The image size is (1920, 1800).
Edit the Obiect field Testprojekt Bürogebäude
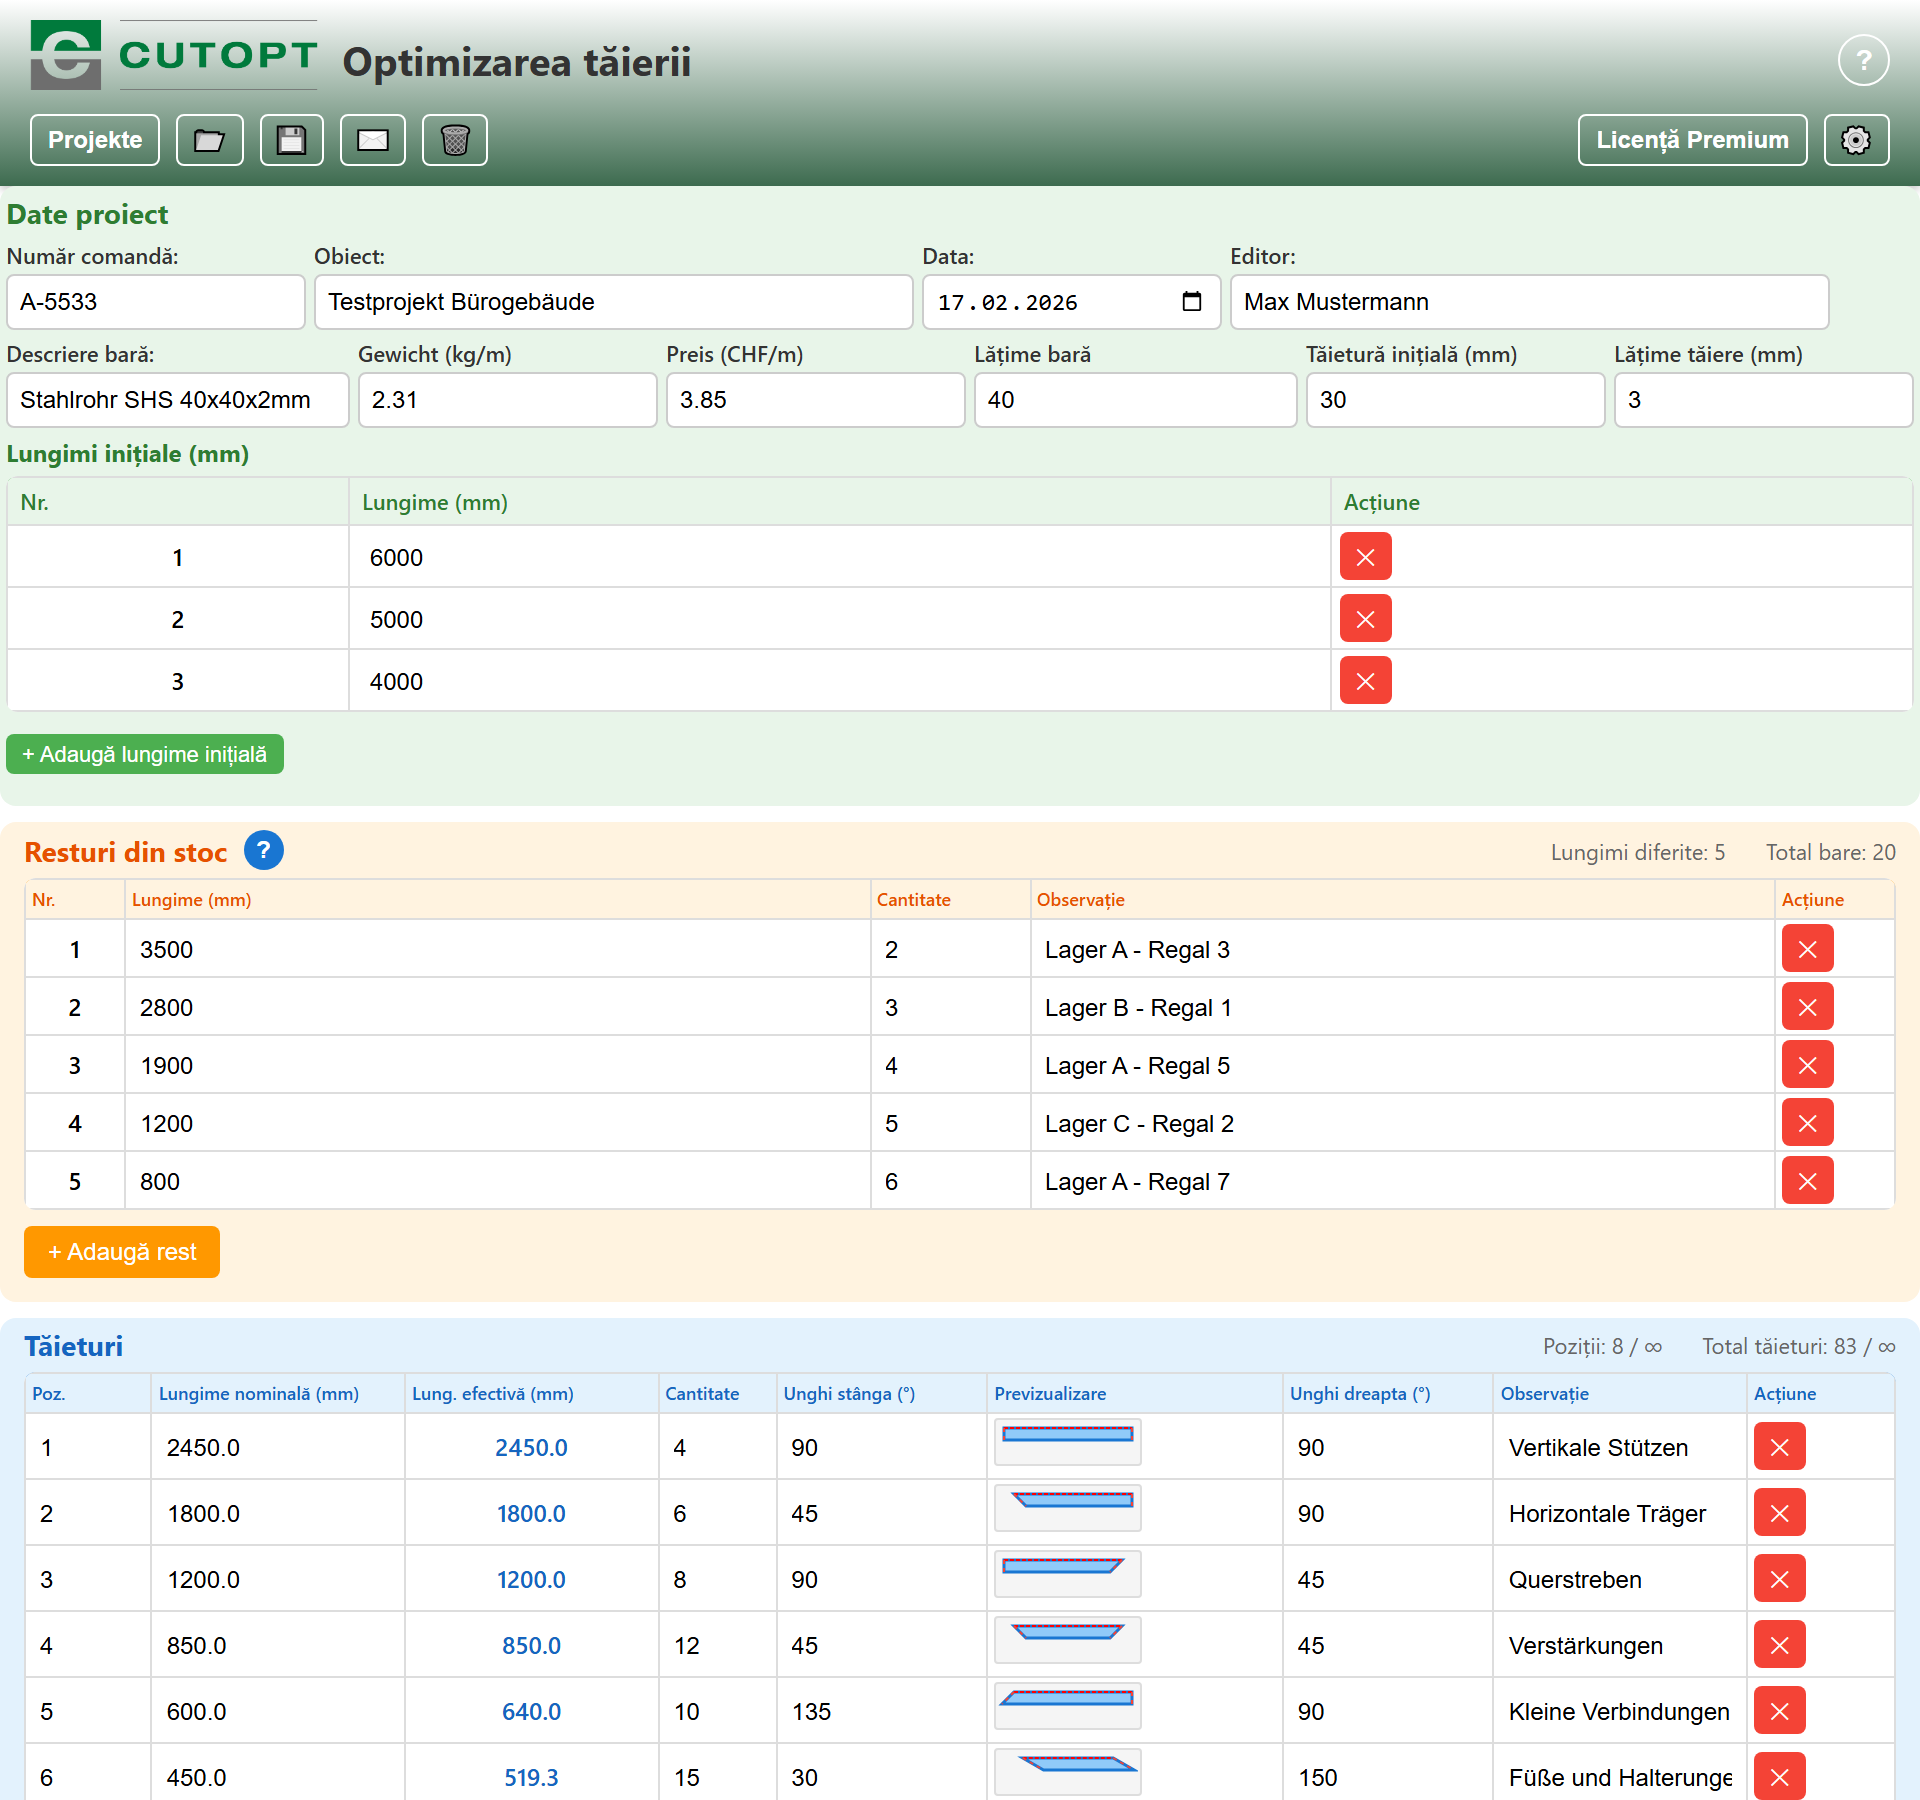614,302
